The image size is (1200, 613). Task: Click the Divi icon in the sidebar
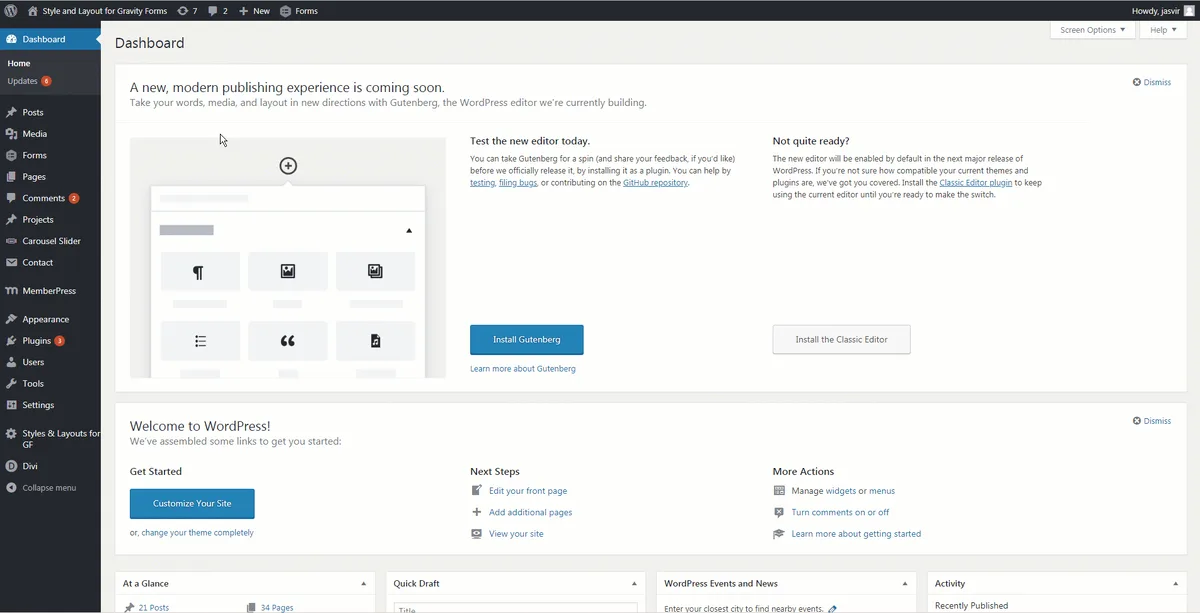[11, 466]
